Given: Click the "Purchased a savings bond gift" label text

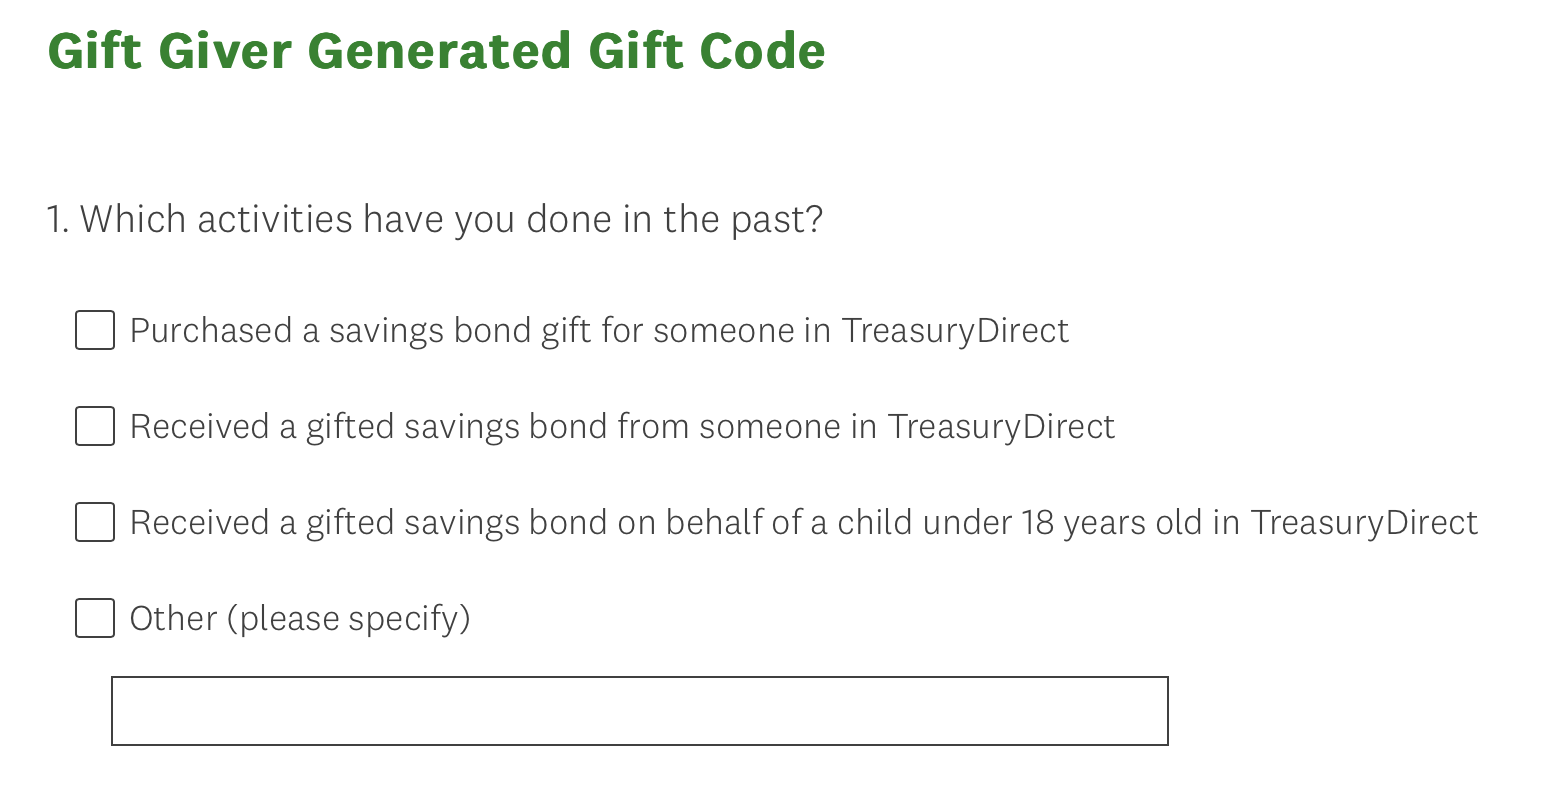Looking at the screenshot, I should (598, 331).
